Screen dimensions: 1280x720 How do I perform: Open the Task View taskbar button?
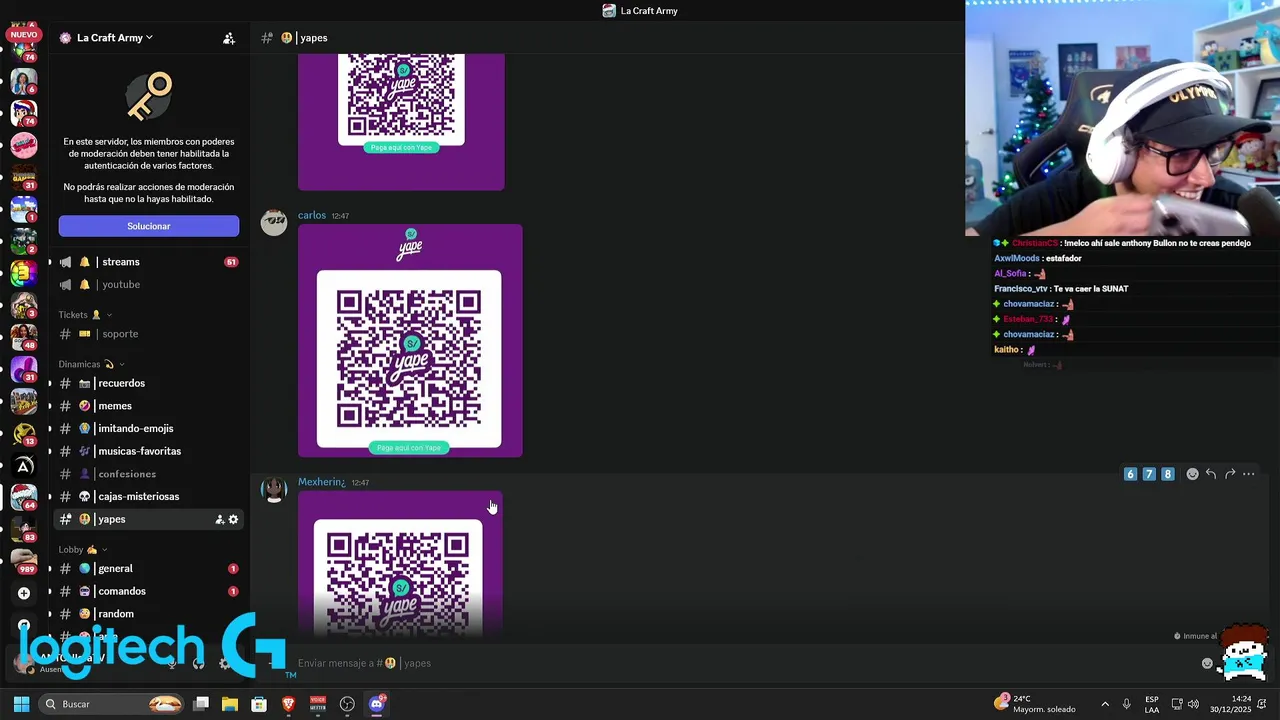pyautogui.click(x=201, y=704)
